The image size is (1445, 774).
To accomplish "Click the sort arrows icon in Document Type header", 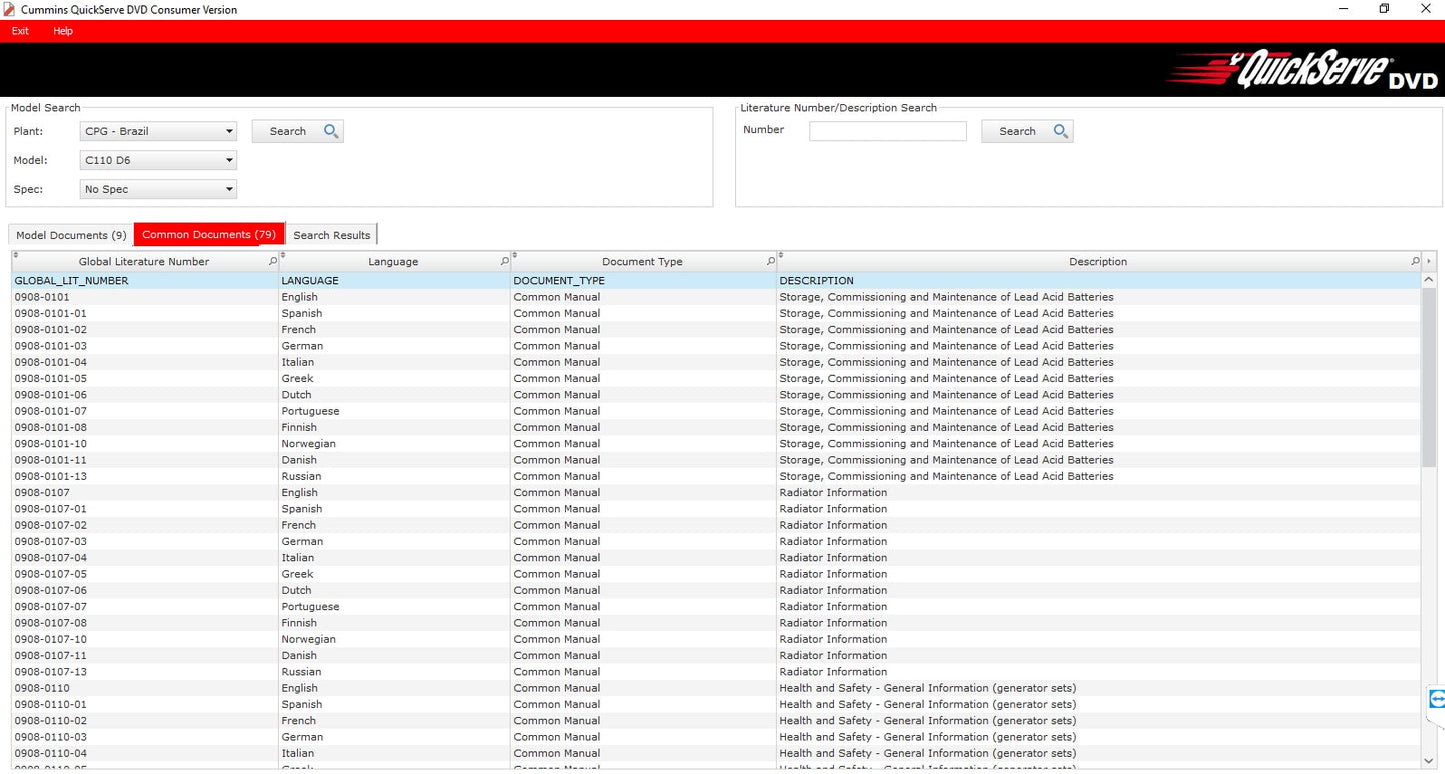I will pyautogui.click(x=515, y=256).
